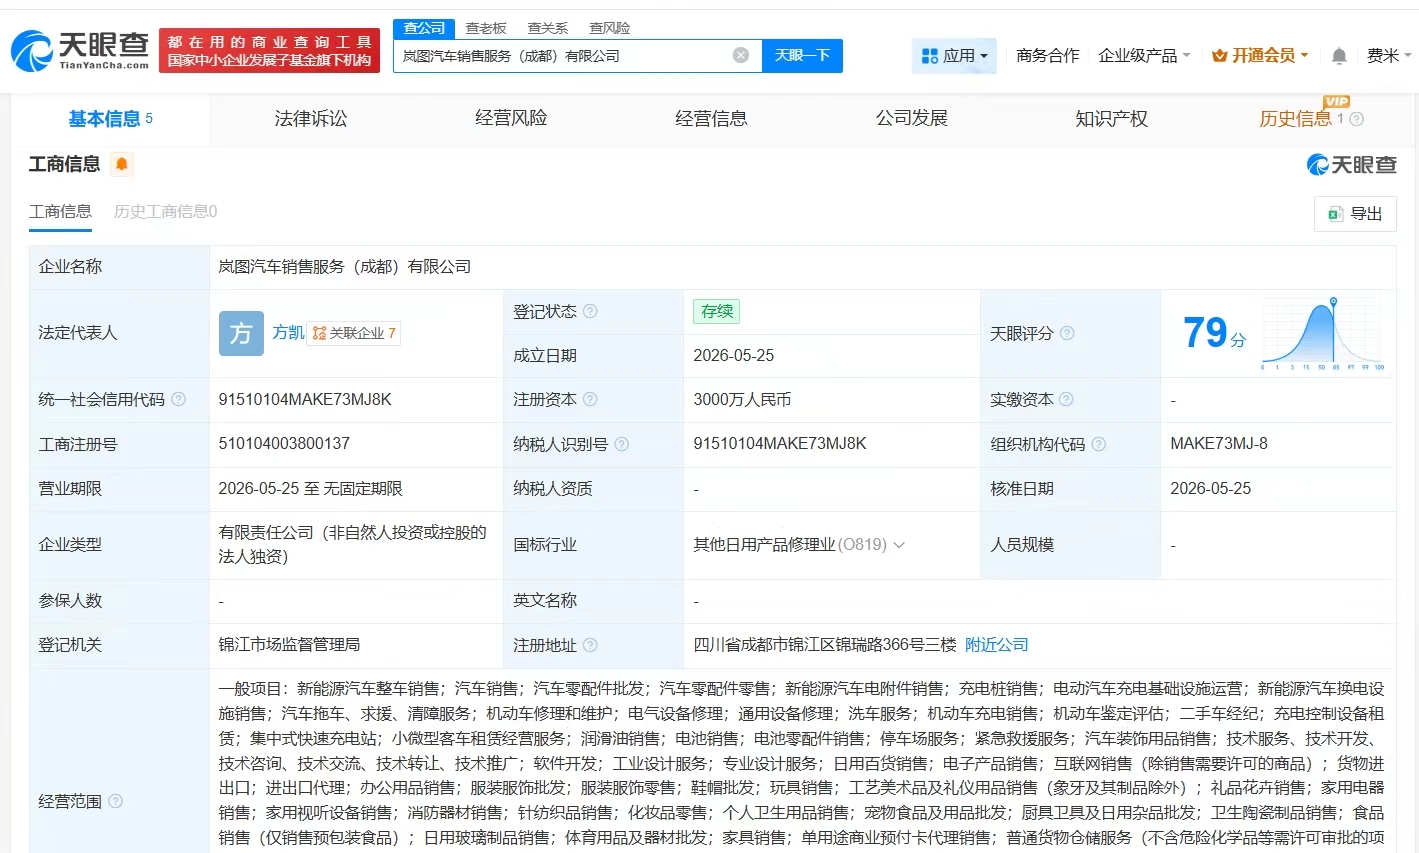The height and width of the screenshot is (853, 1419).
Task: Click the red 国家中小企业发展子基金 banner
Action: pos(269,51)
